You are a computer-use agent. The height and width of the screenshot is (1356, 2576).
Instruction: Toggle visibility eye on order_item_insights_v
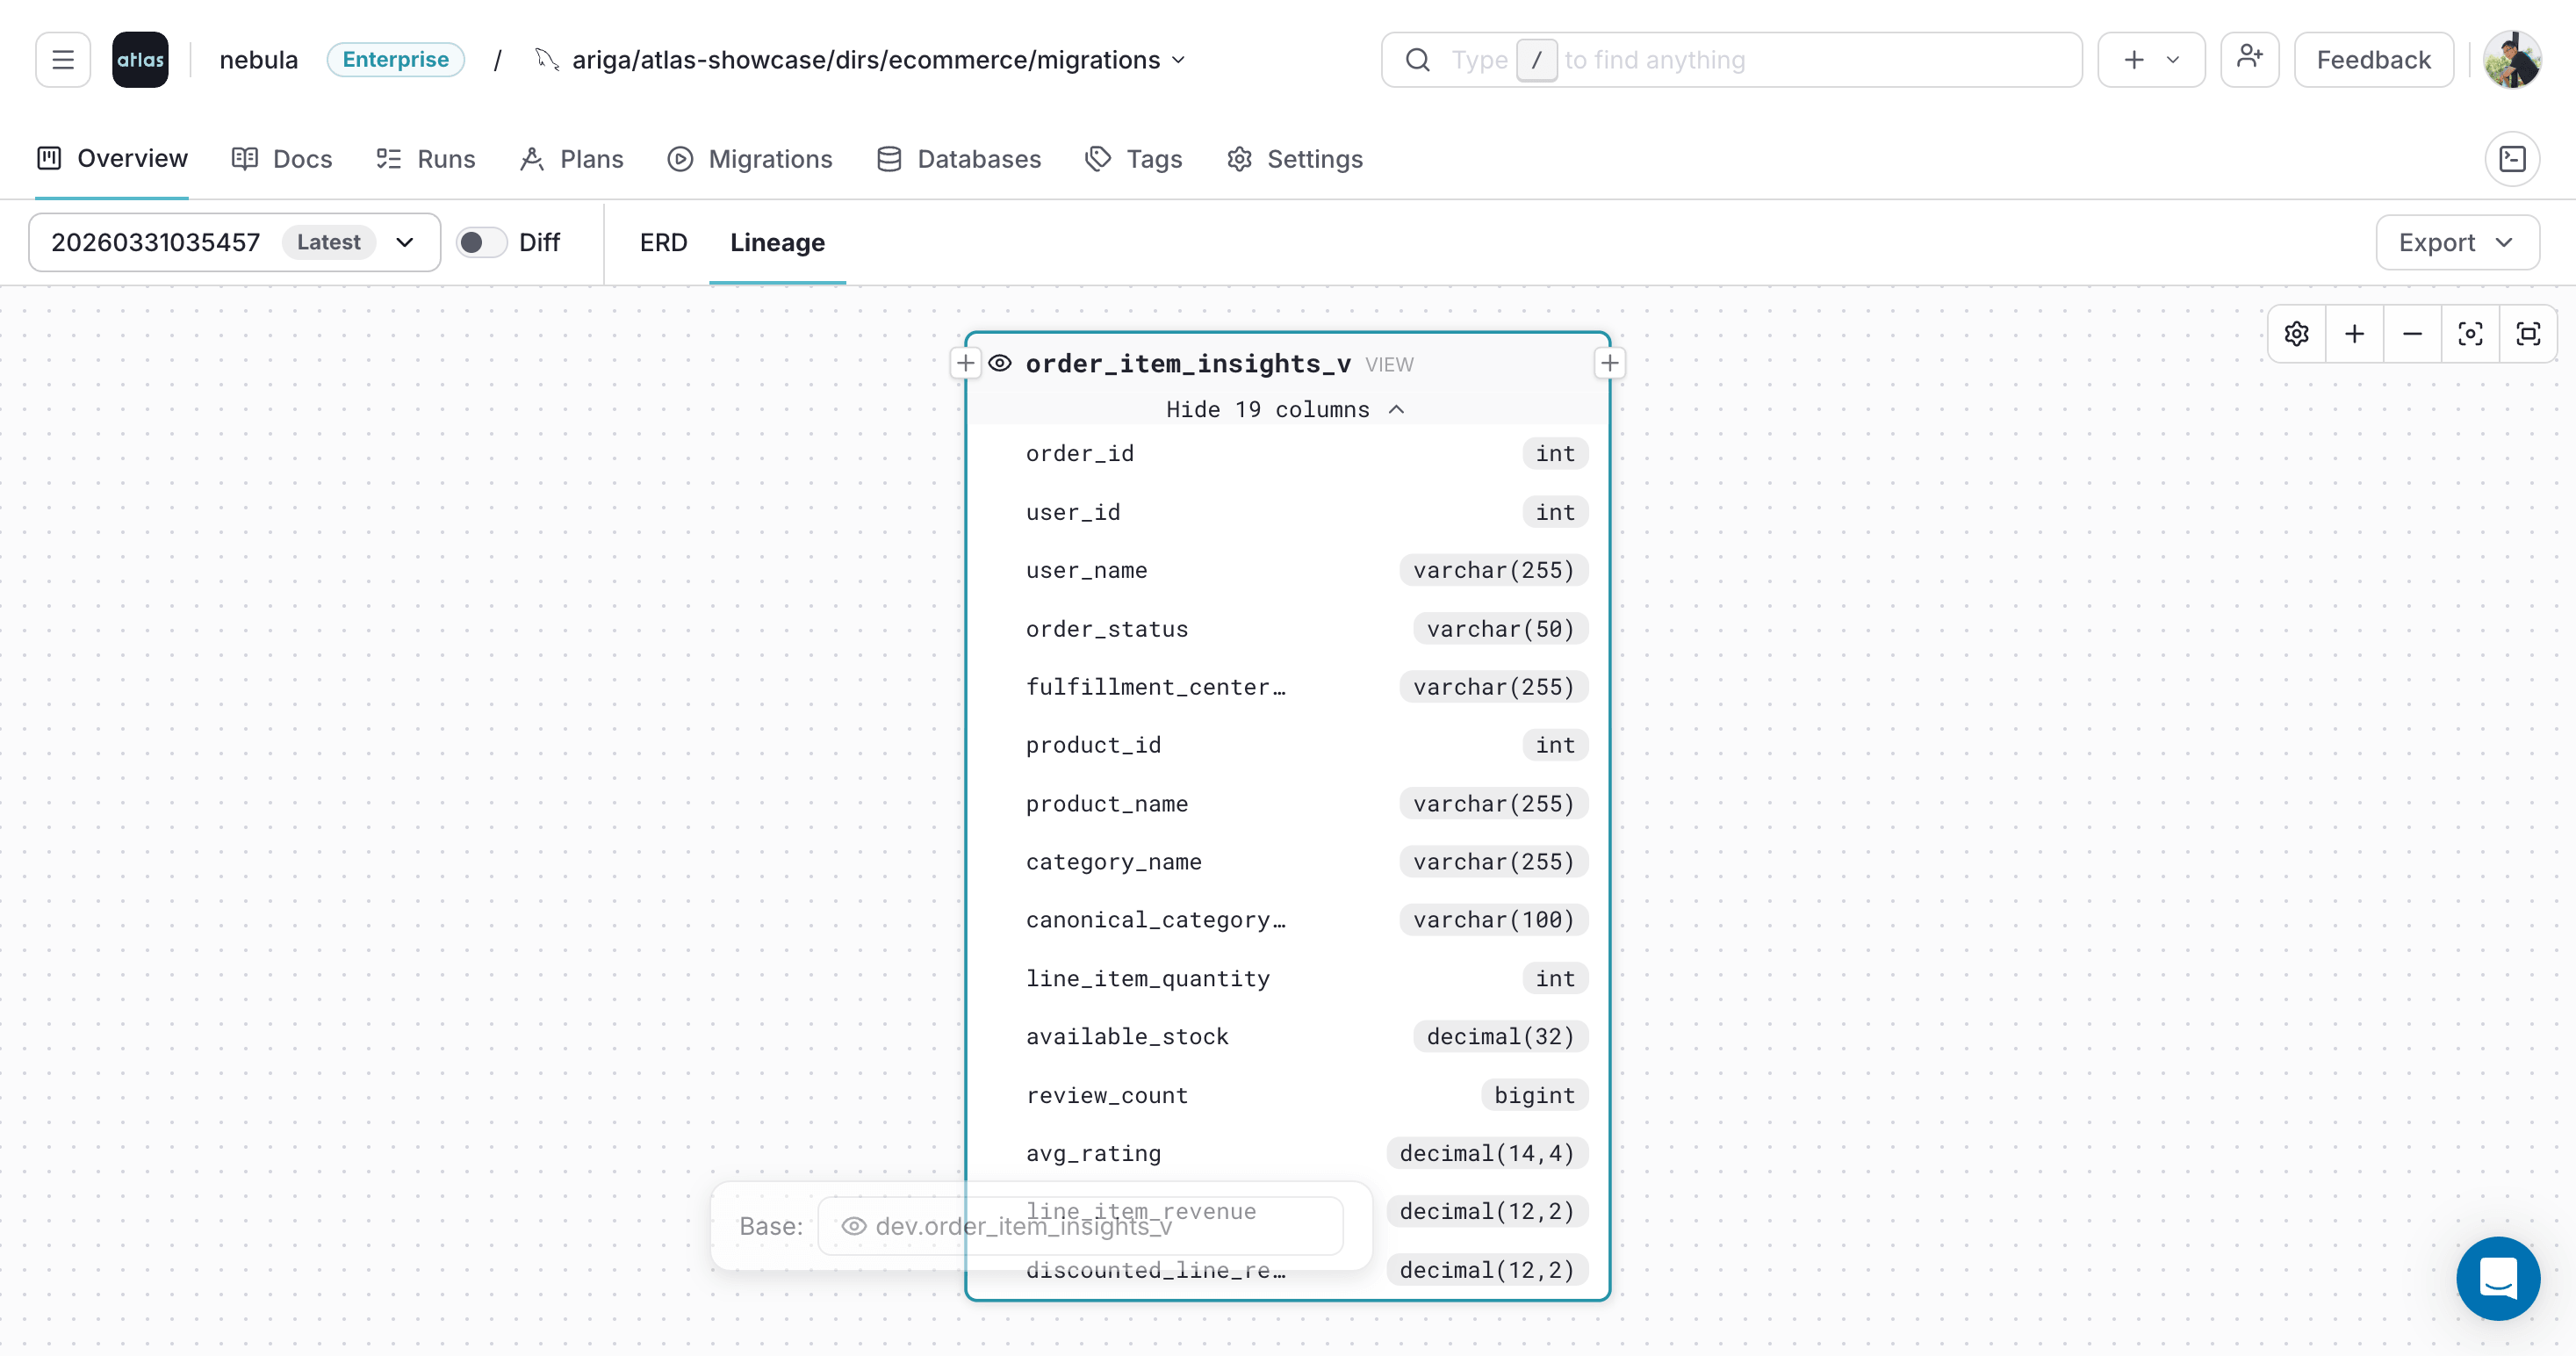click(1000, 363)
